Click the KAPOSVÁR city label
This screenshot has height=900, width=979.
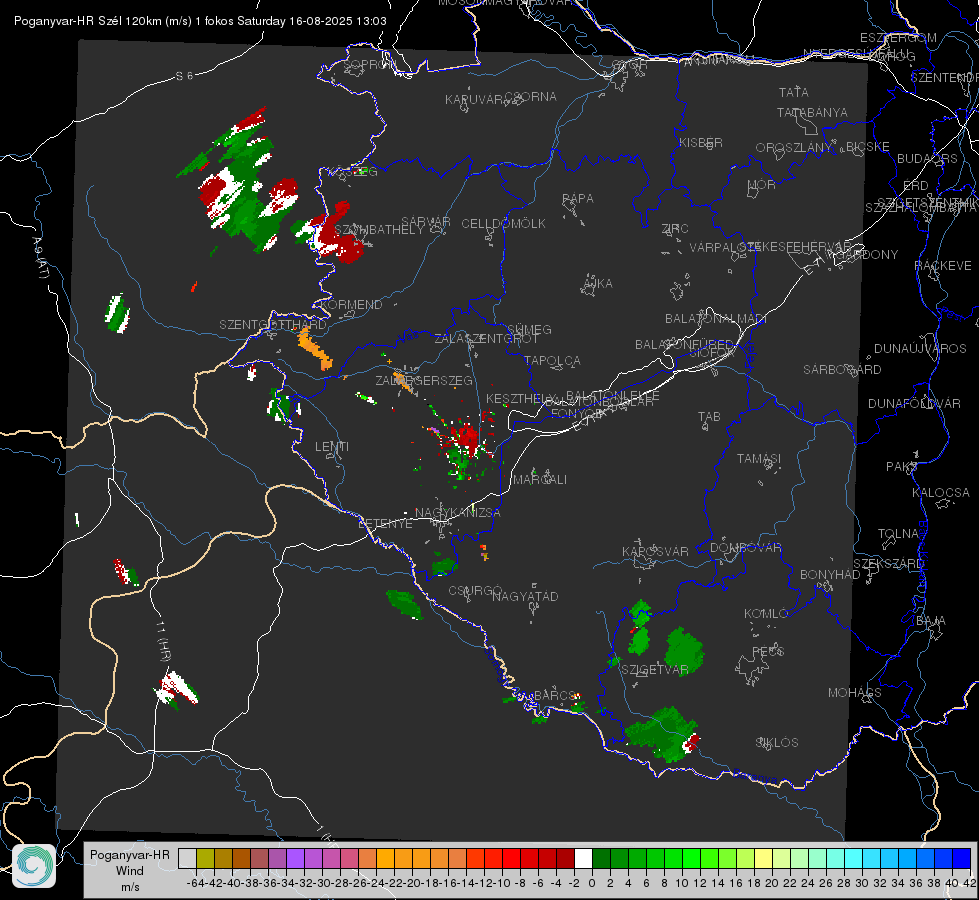pyautogui.click(x=655, y=551)
